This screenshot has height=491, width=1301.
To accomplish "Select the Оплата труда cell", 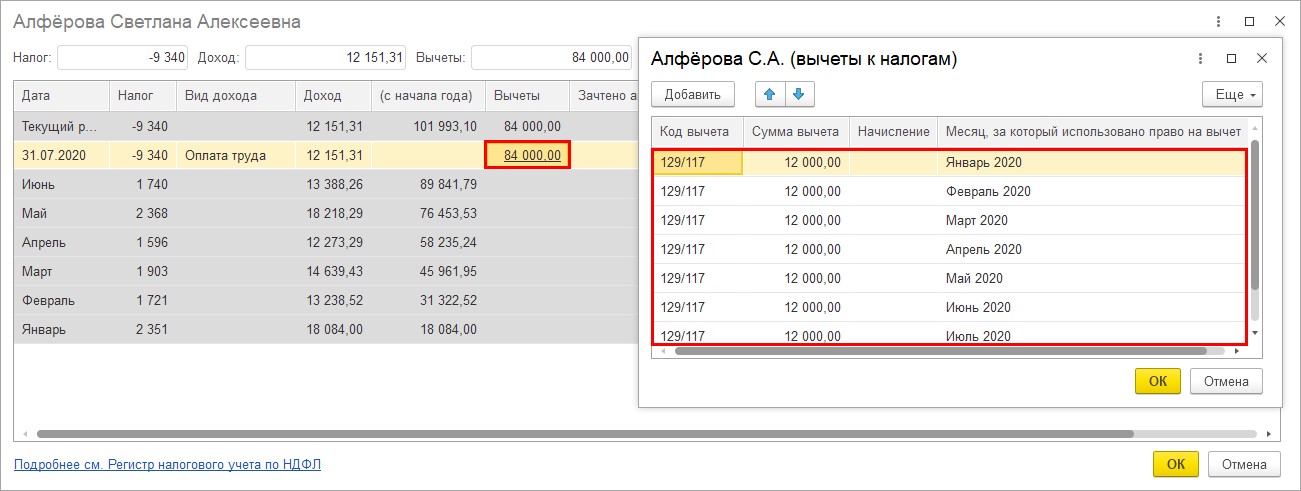I will 235,155.
